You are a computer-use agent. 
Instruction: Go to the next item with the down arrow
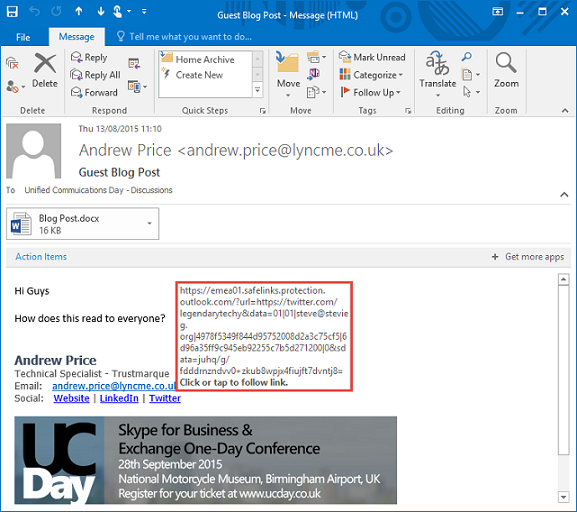[101, 11]
